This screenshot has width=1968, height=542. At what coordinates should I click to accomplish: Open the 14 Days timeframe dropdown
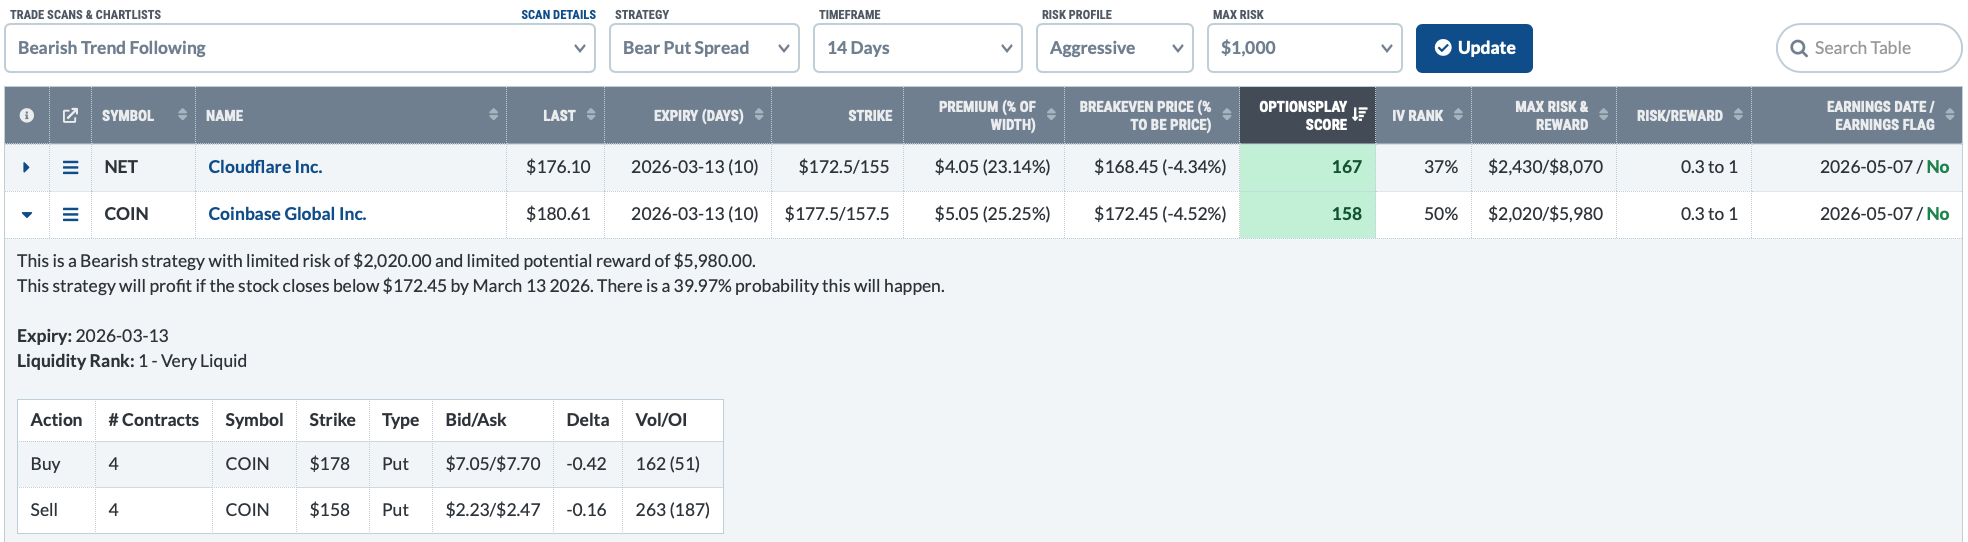(x=918, y=48)
